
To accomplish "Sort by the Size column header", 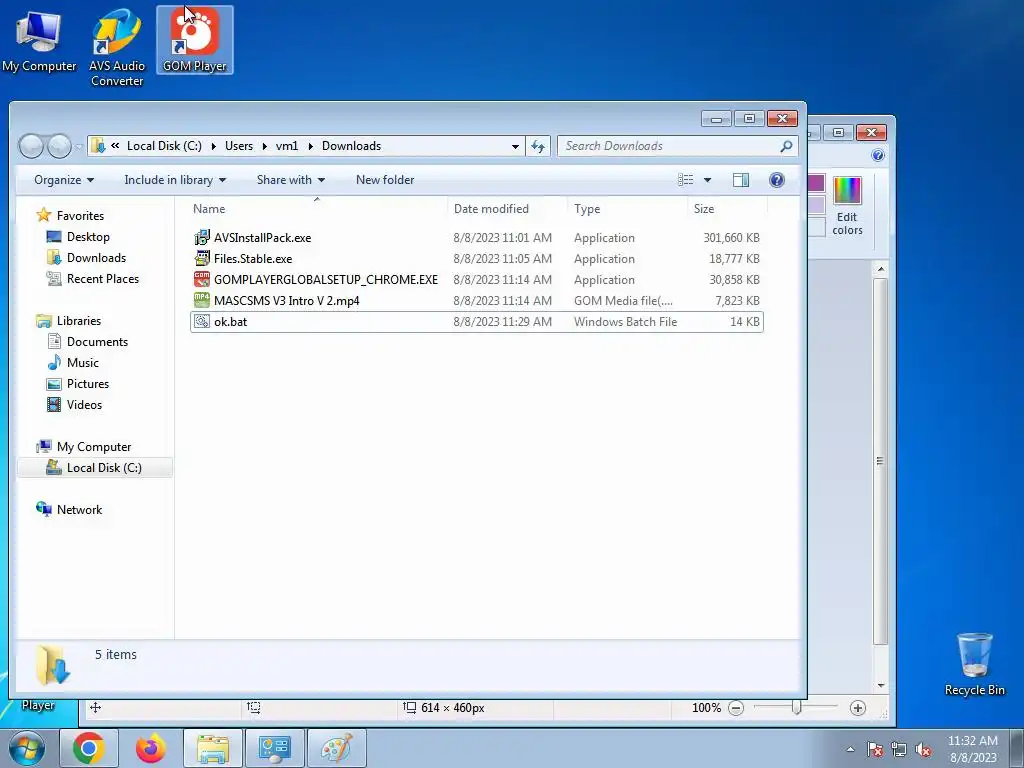I will coord(727,209).
